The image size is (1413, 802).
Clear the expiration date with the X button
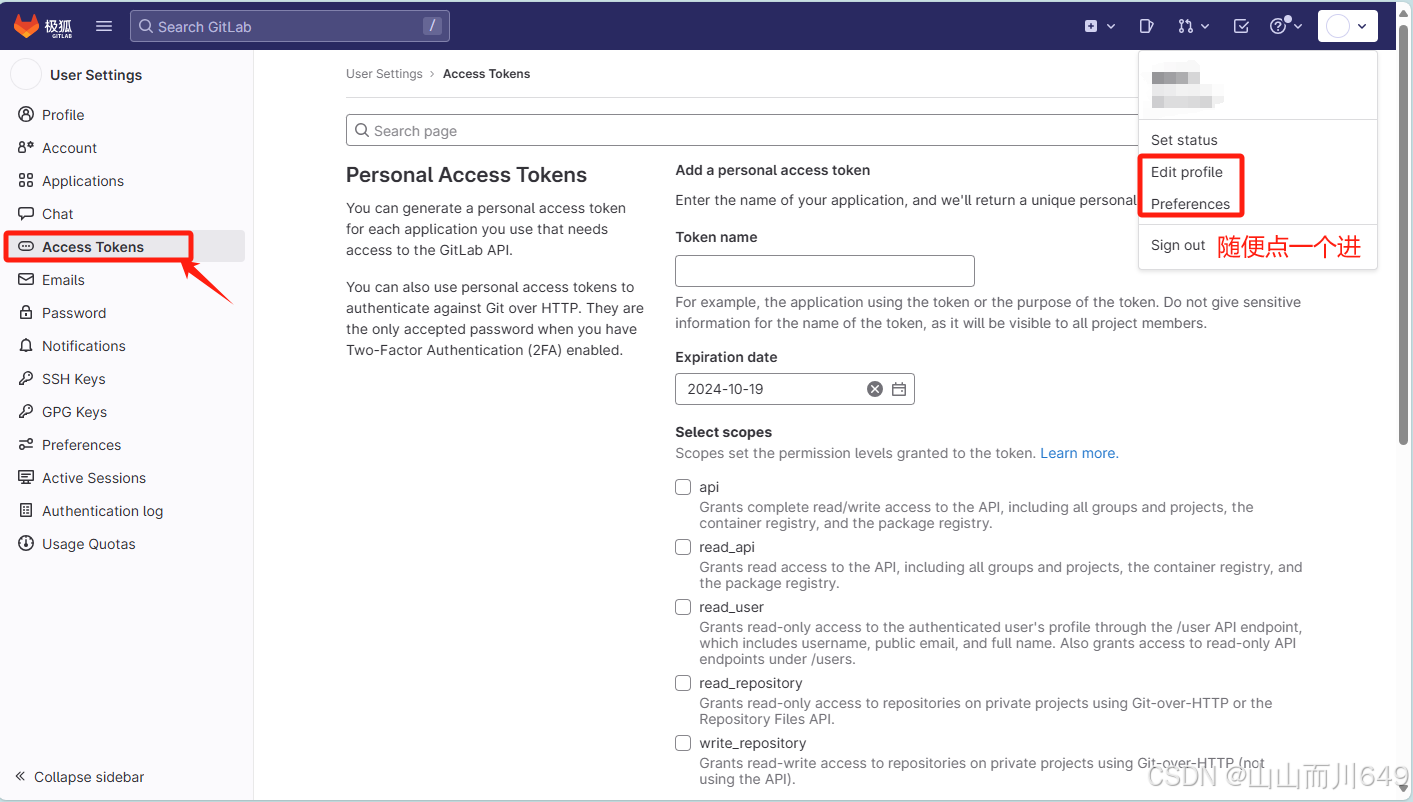tap(874, 389)
